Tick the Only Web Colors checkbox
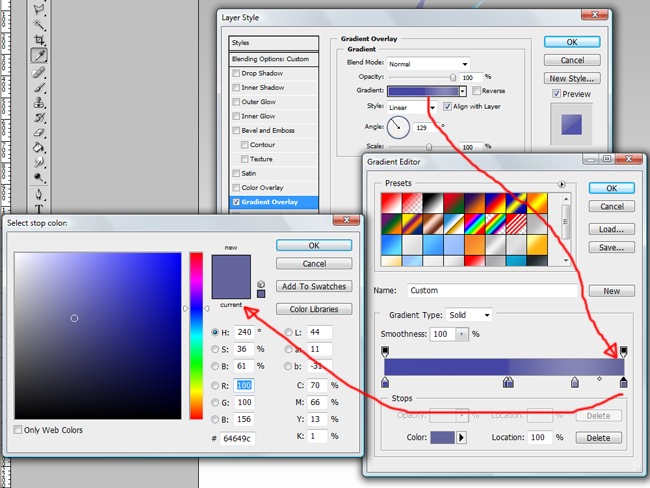 (x=19, y=430)
